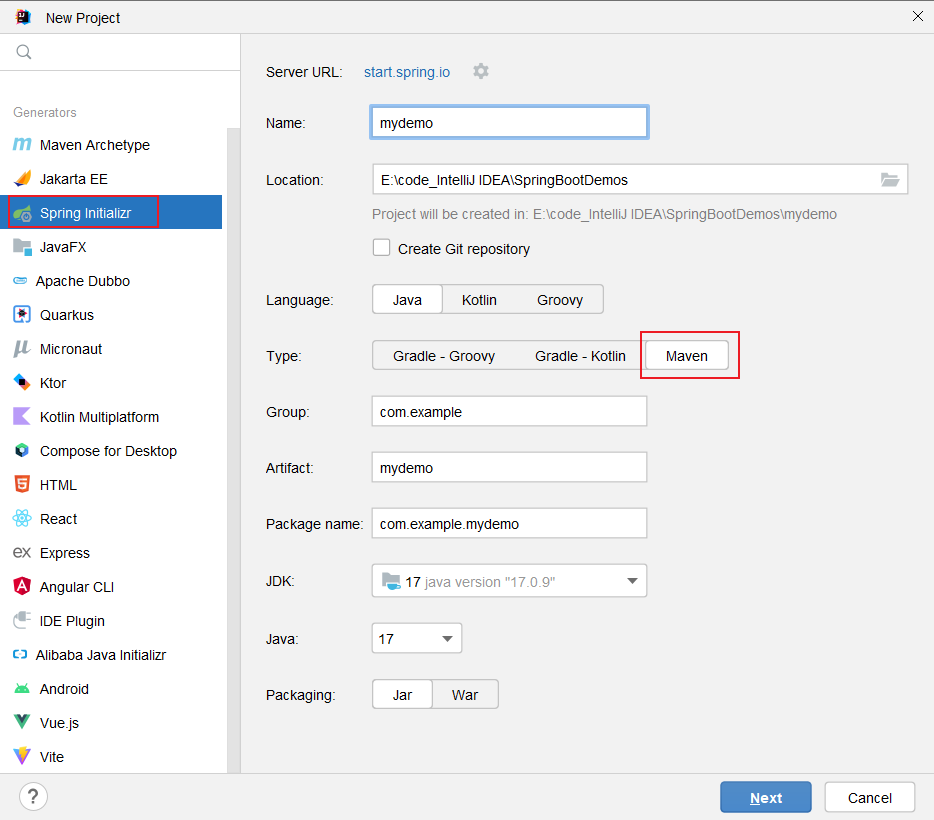Choose Gradle - Kotlin build type
The width and height of the screenshot is (934, 820).
580,356
